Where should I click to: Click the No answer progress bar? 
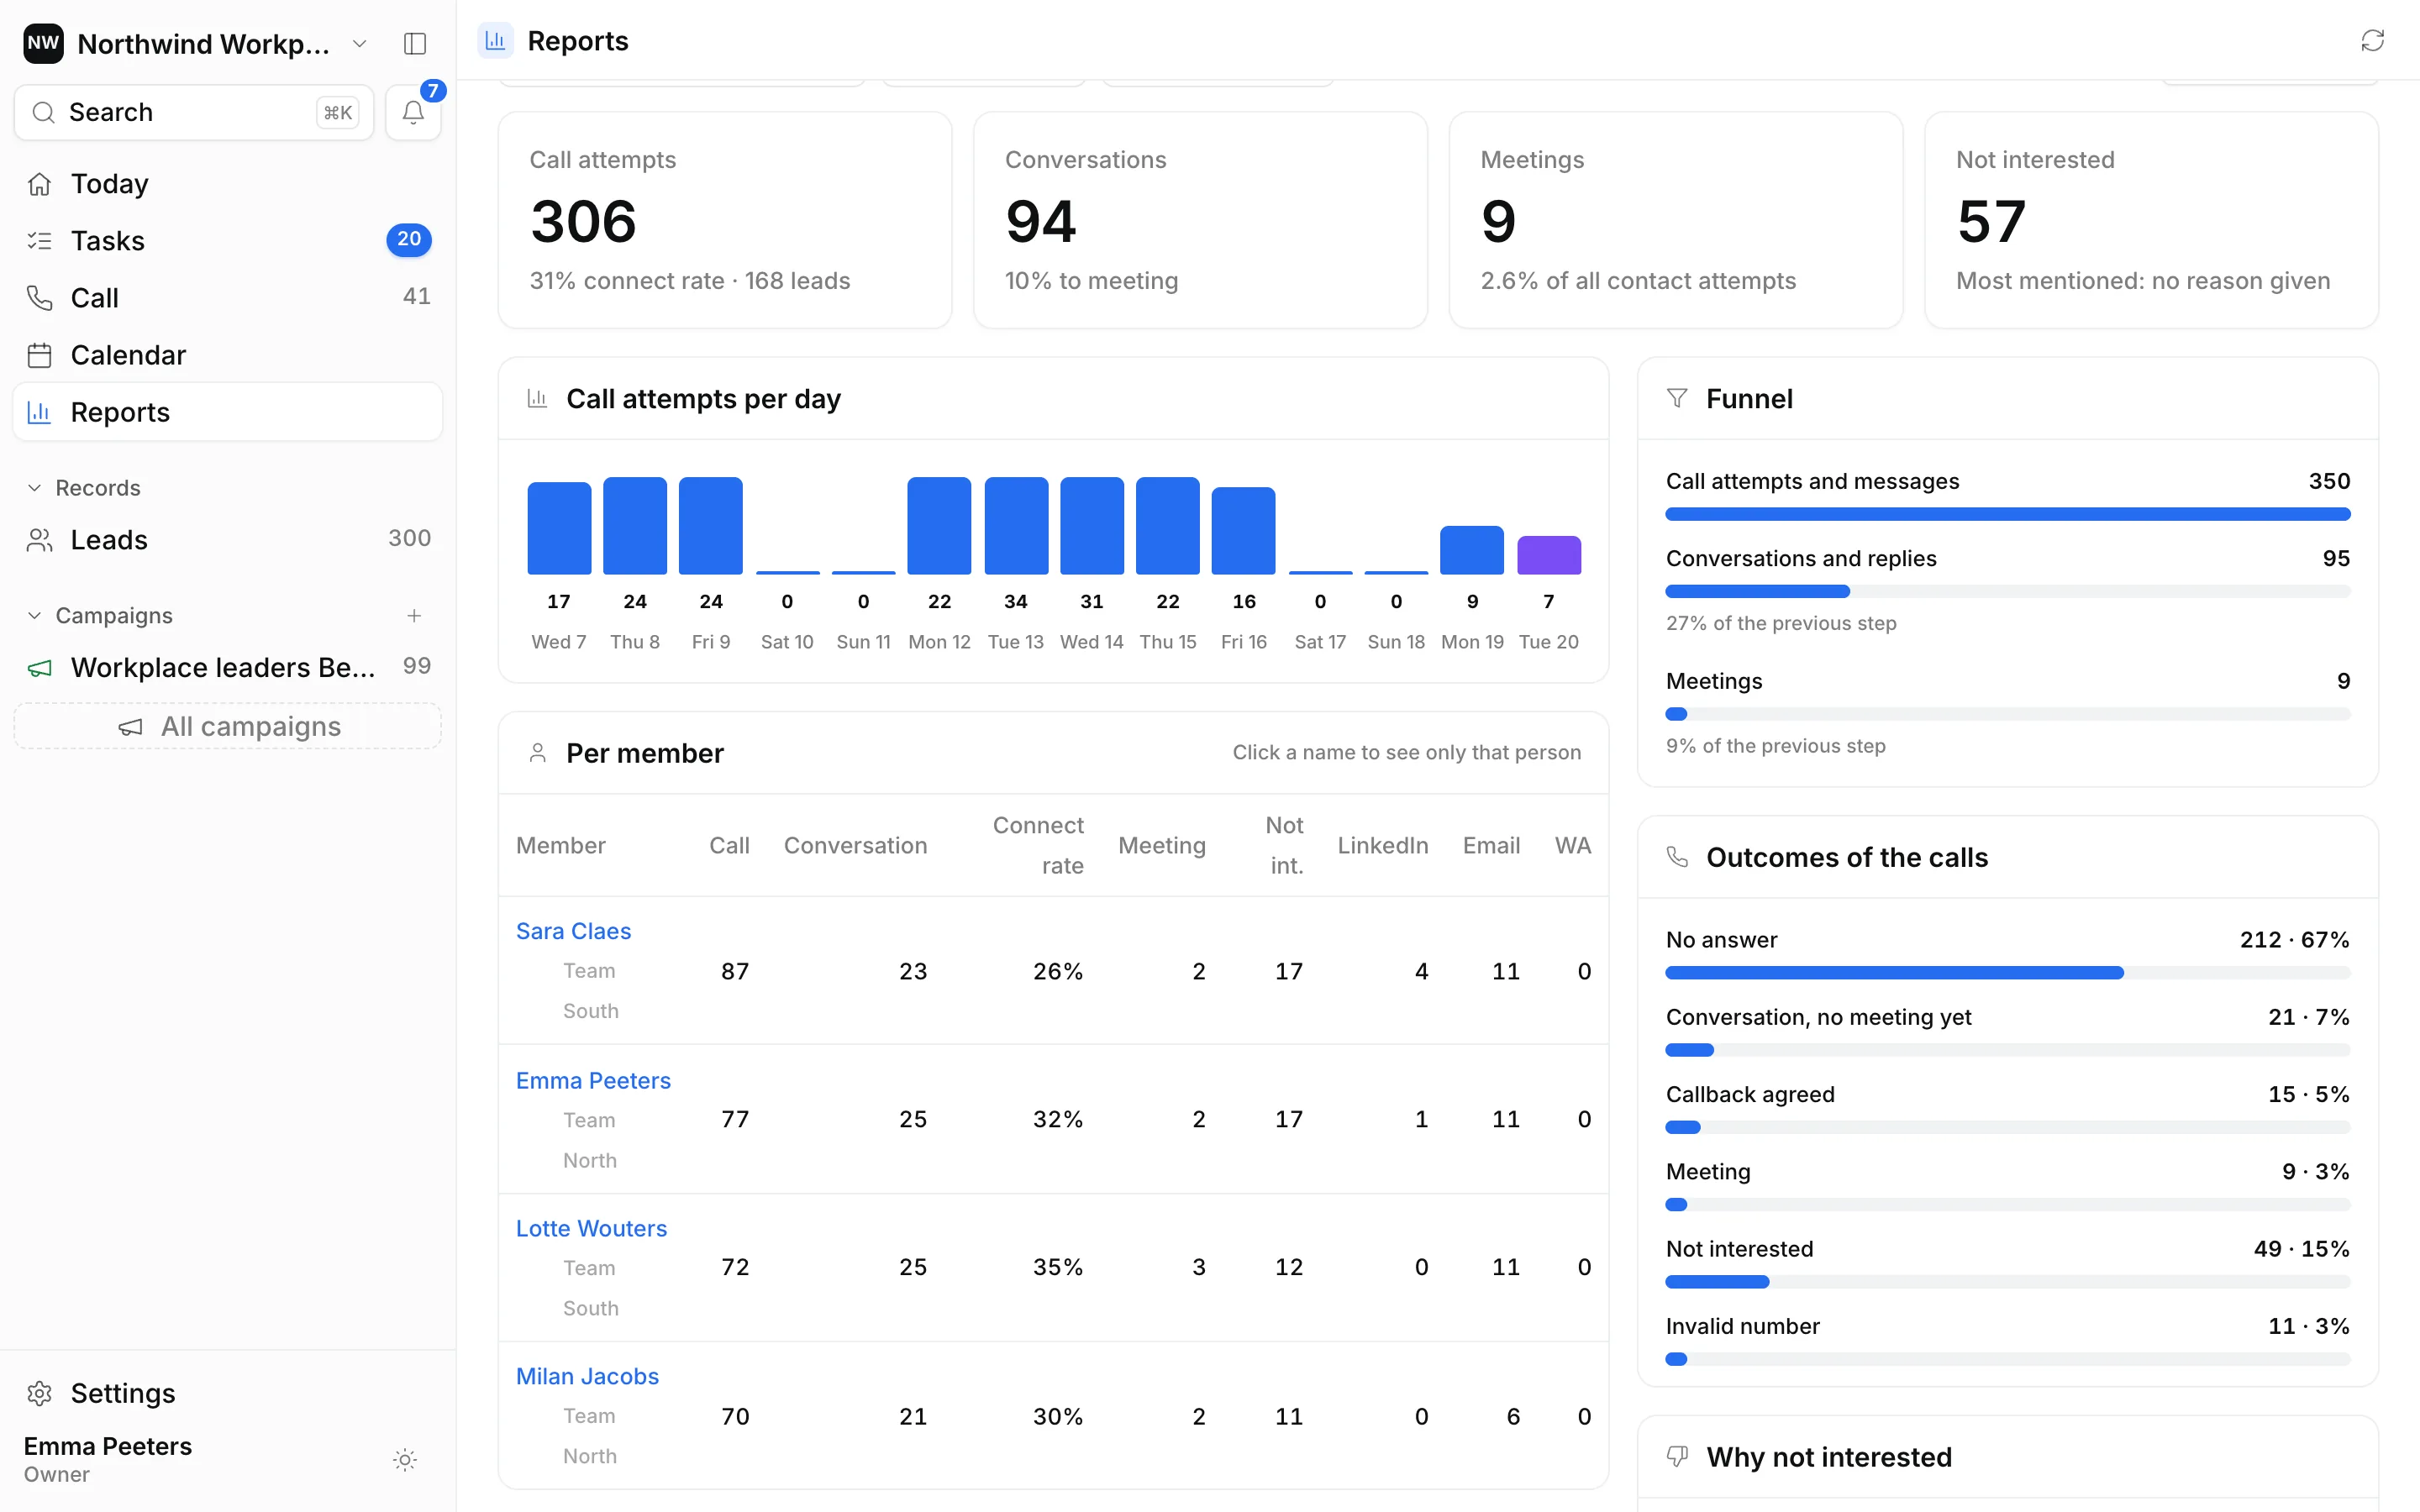pos(2007,973)
